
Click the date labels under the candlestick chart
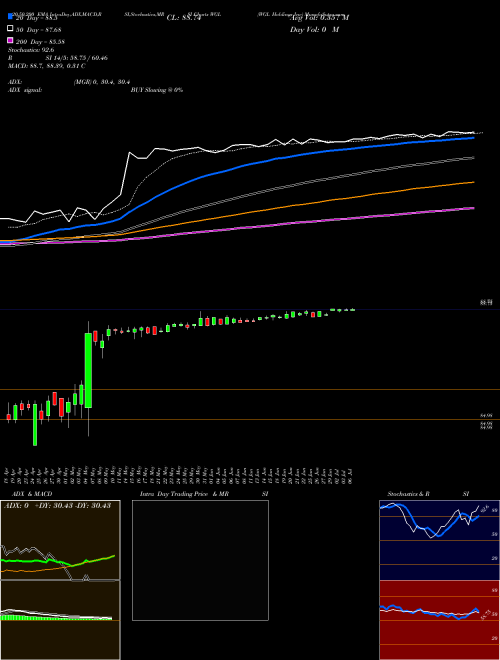pos(179,475)
